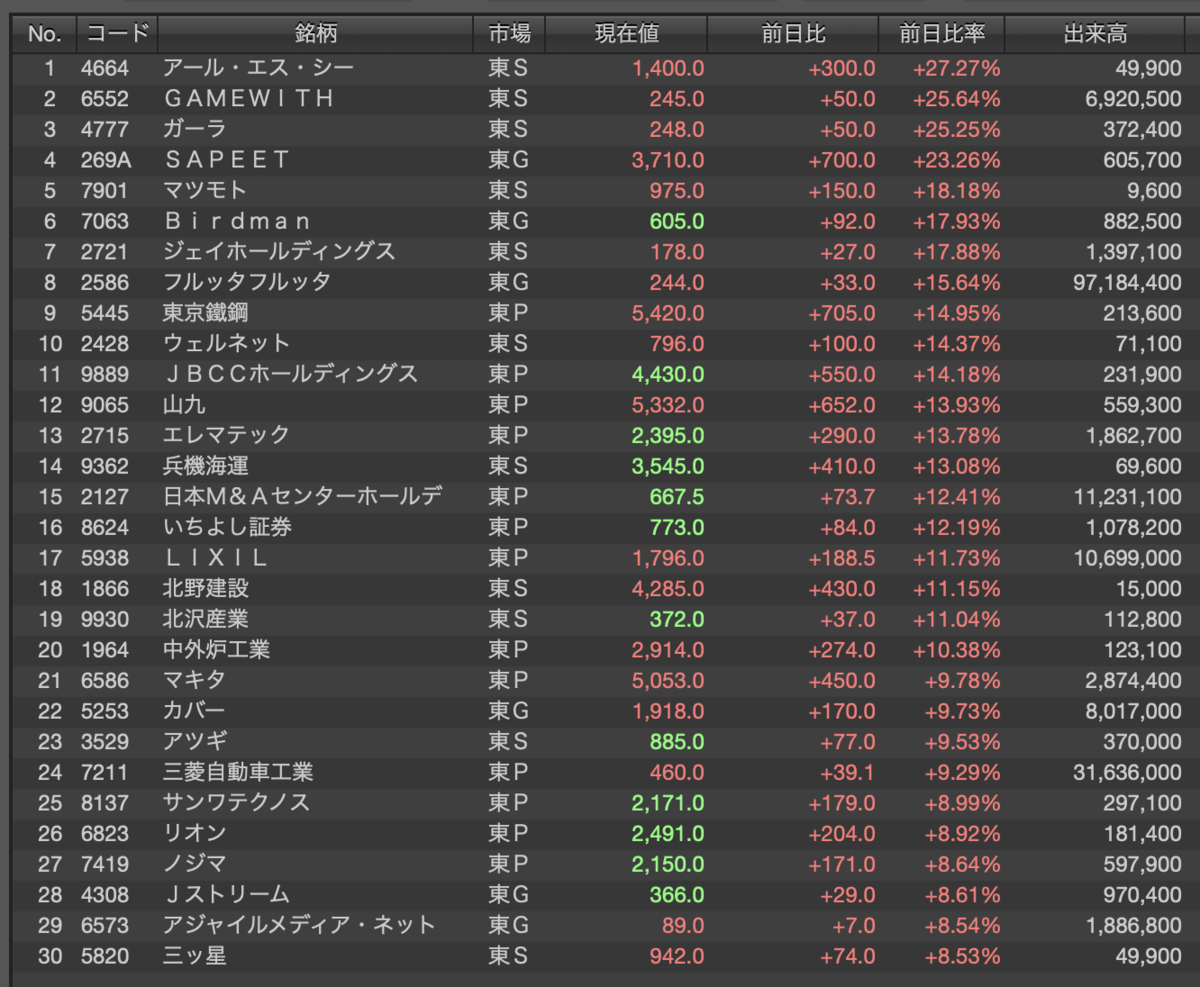This screenshot has width=1200, height=987.
Task: Click the 北沢産業 stock name
Action: click(x=205, y=619)
